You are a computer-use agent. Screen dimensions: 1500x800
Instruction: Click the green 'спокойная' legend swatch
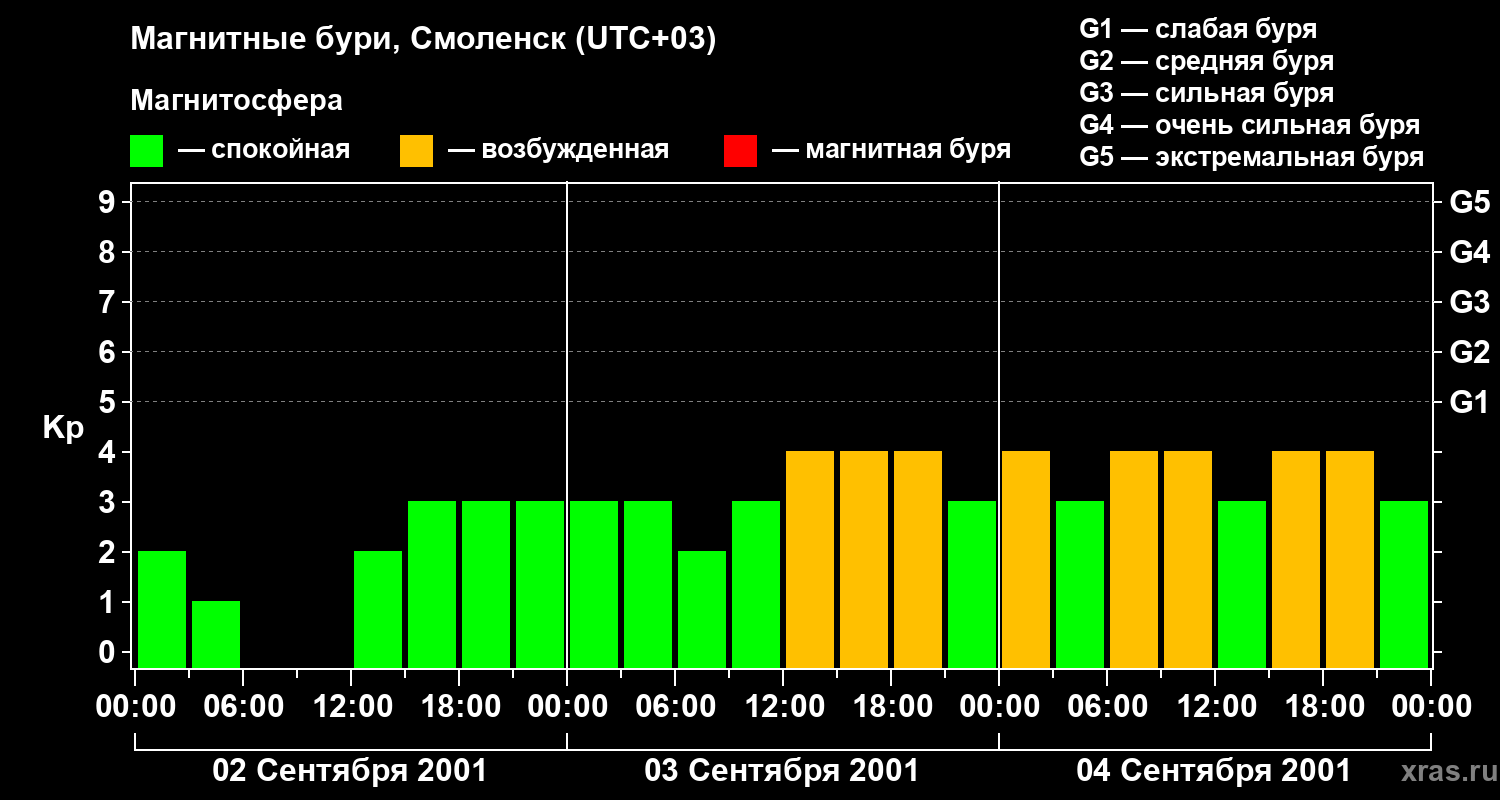tap(146, 151)
